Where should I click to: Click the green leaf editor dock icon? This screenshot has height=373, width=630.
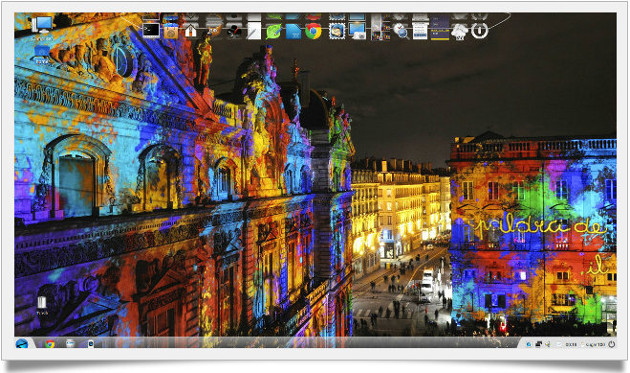(x=274, y=31)
